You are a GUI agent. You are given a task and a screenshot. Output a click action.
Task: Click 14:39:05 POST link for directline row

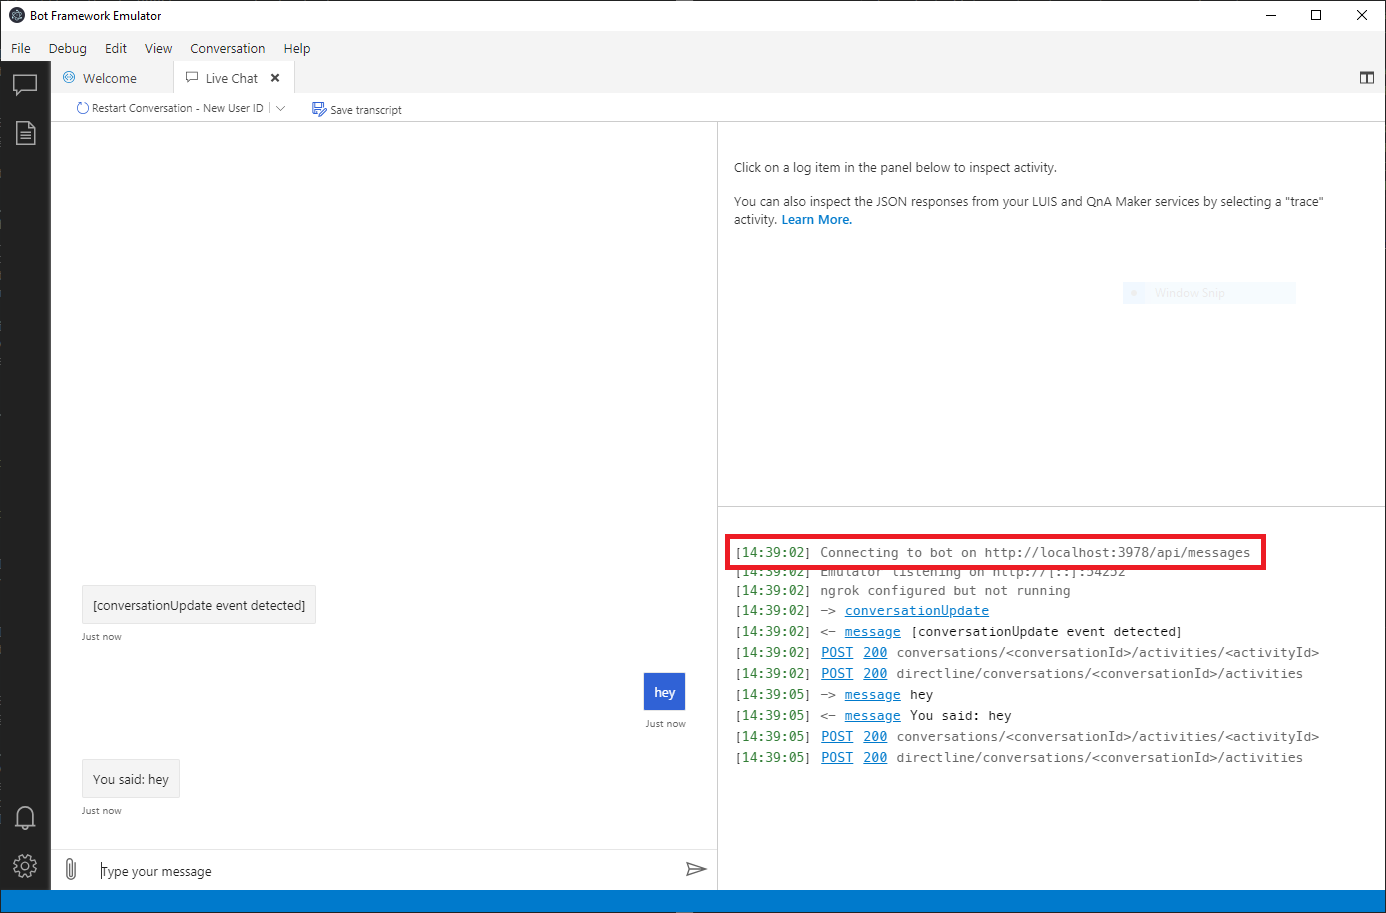point(837,758)
